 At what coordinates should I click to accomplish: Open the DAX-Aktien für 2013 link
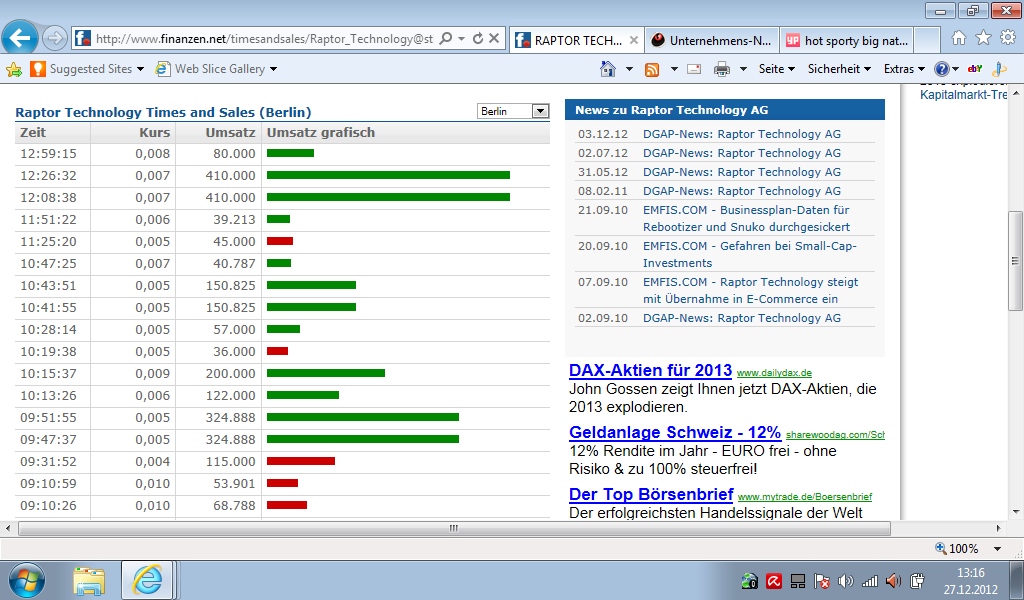(x=650, y=371)
